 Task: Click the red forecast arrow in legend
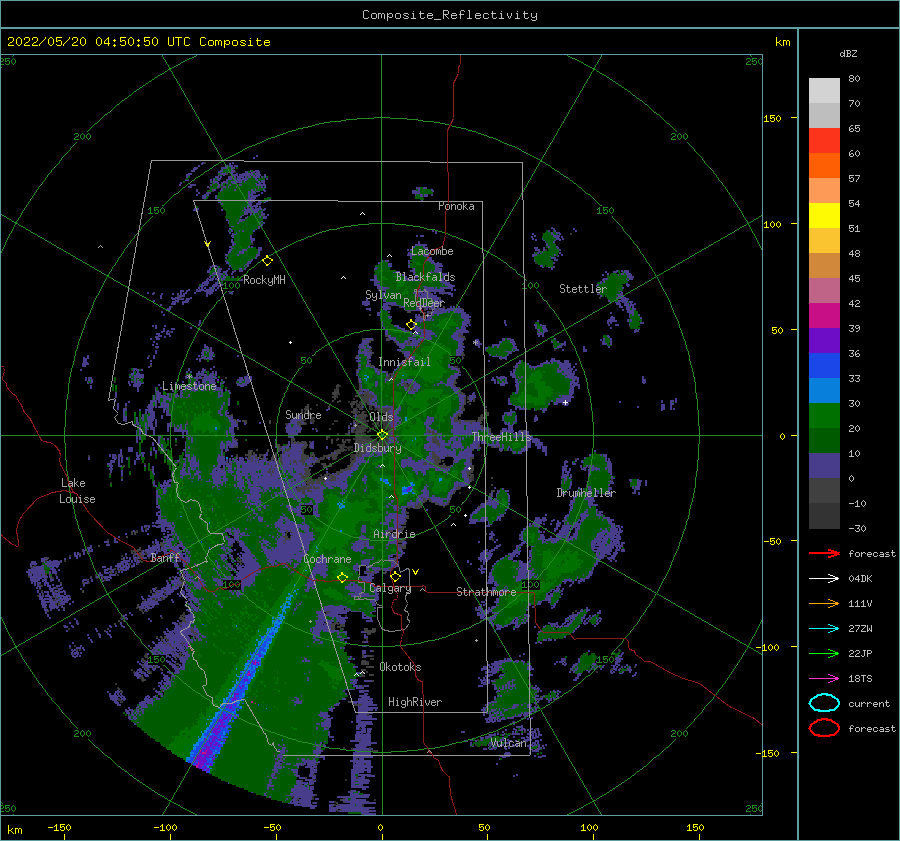tap(824, 553)
